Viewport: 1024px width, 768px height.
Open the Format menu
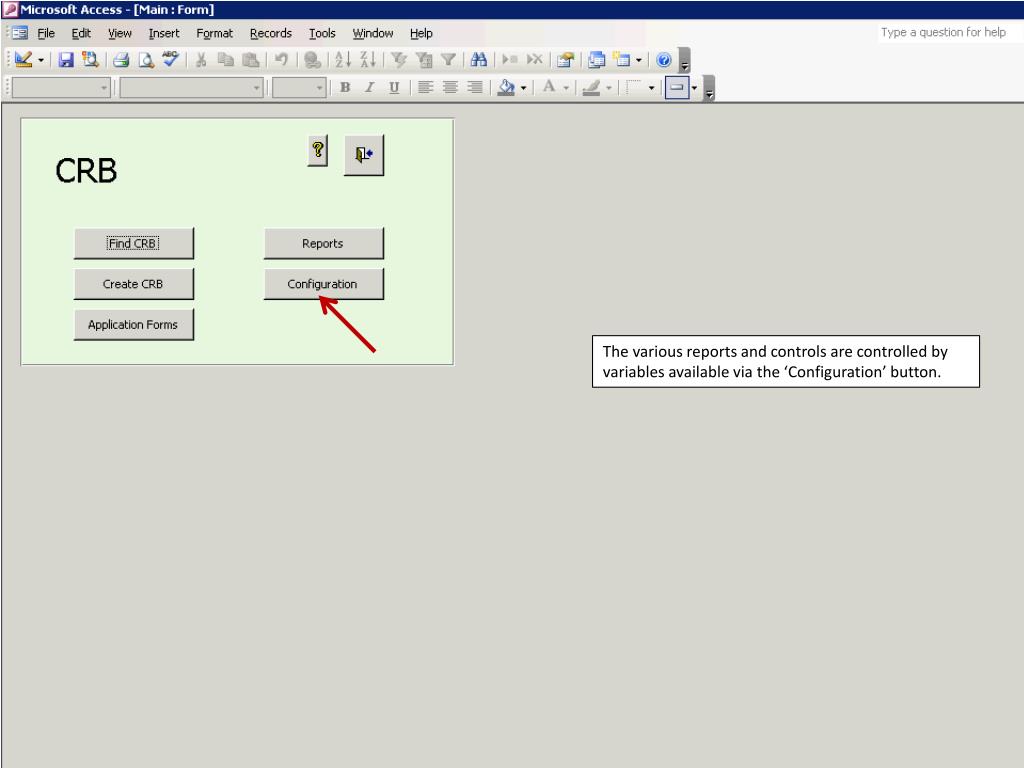tap(214, 33)
